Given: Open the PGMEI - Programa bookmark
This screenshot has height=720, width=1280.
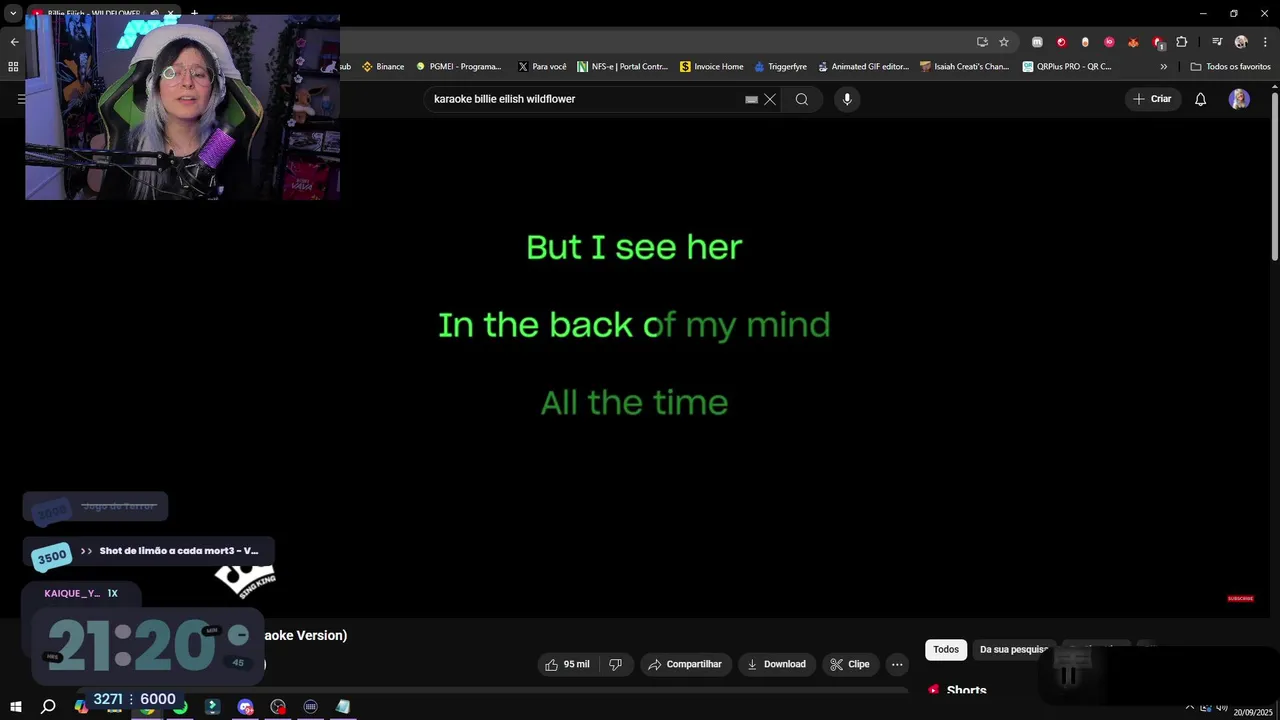Looking at the screenshot, I should coord(458,67).
